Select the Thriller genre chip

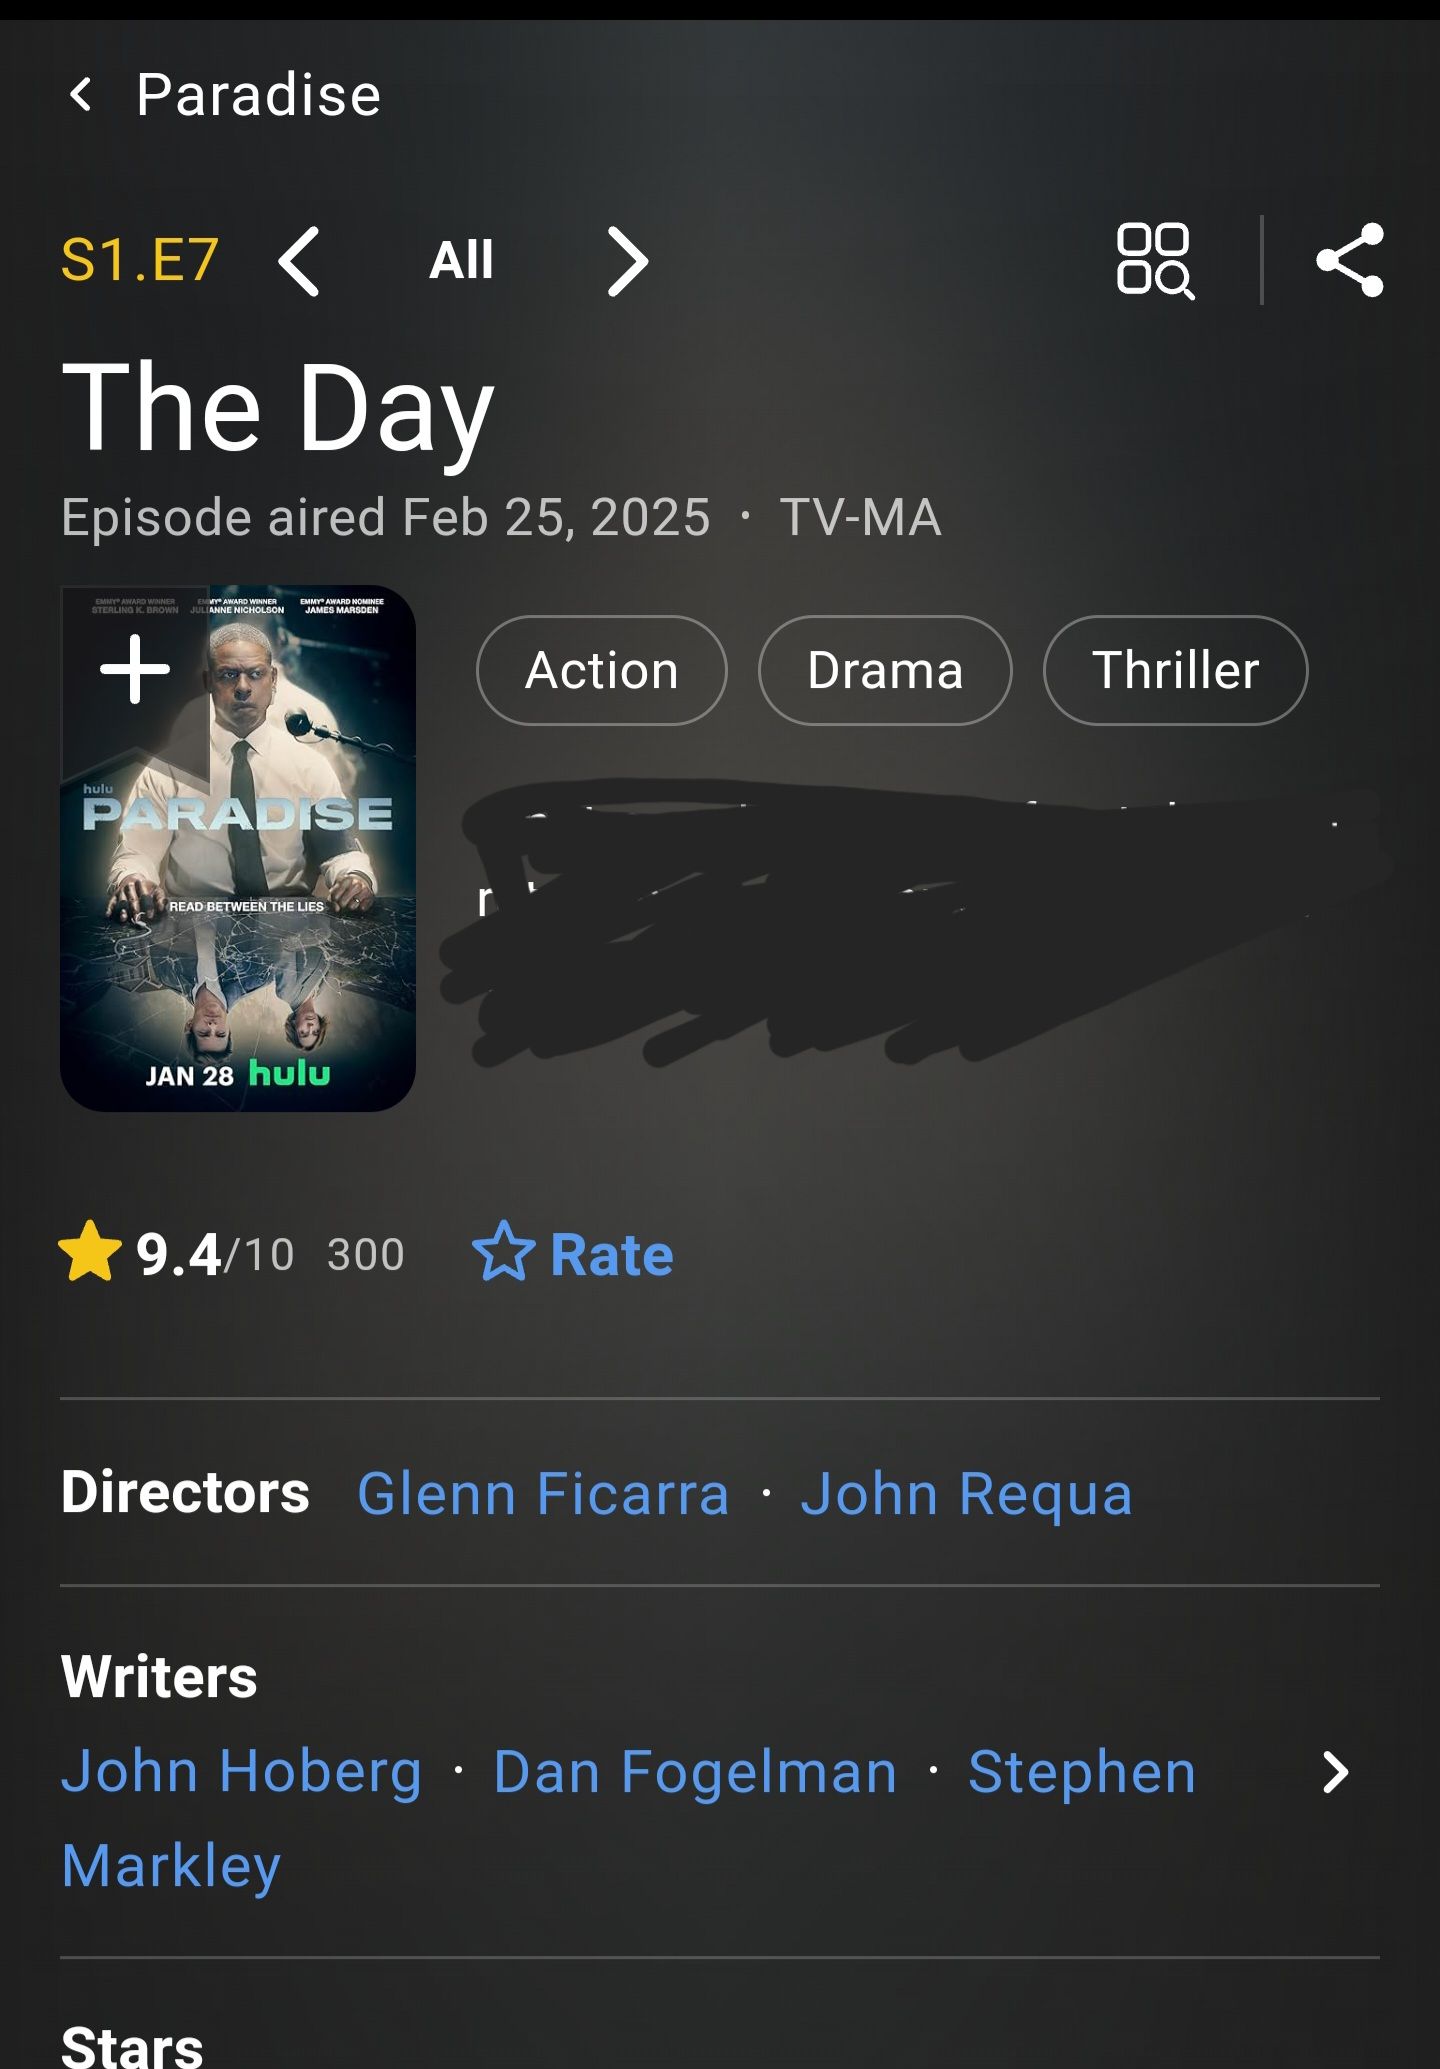1175,670
